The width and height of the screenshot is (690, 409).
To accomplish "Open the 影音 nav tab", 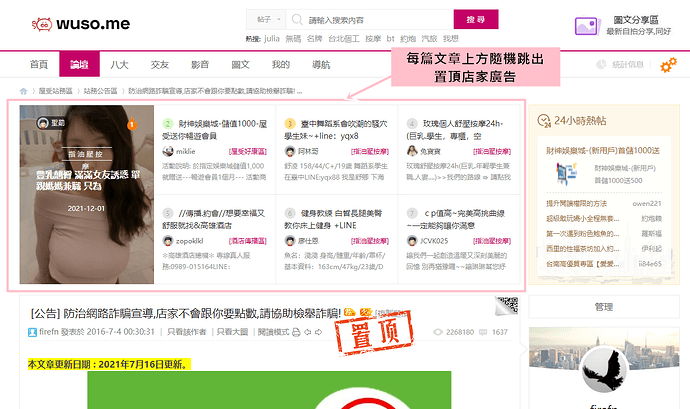I will [200, 65].
